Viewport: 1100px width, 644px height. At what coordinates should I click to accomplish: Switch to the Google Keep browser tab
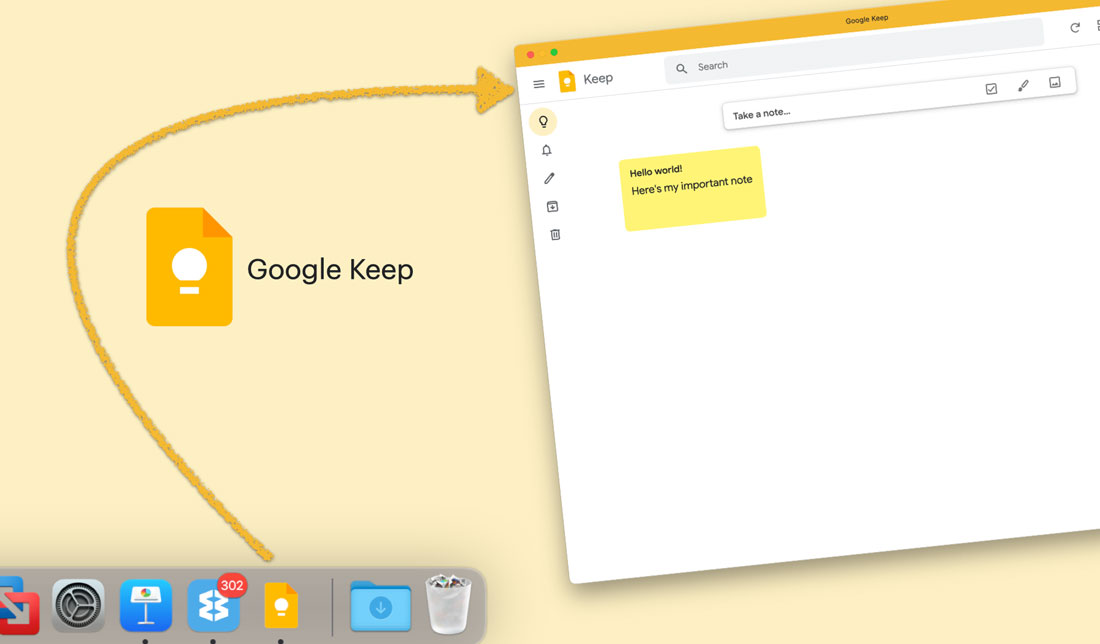point(866,19)
